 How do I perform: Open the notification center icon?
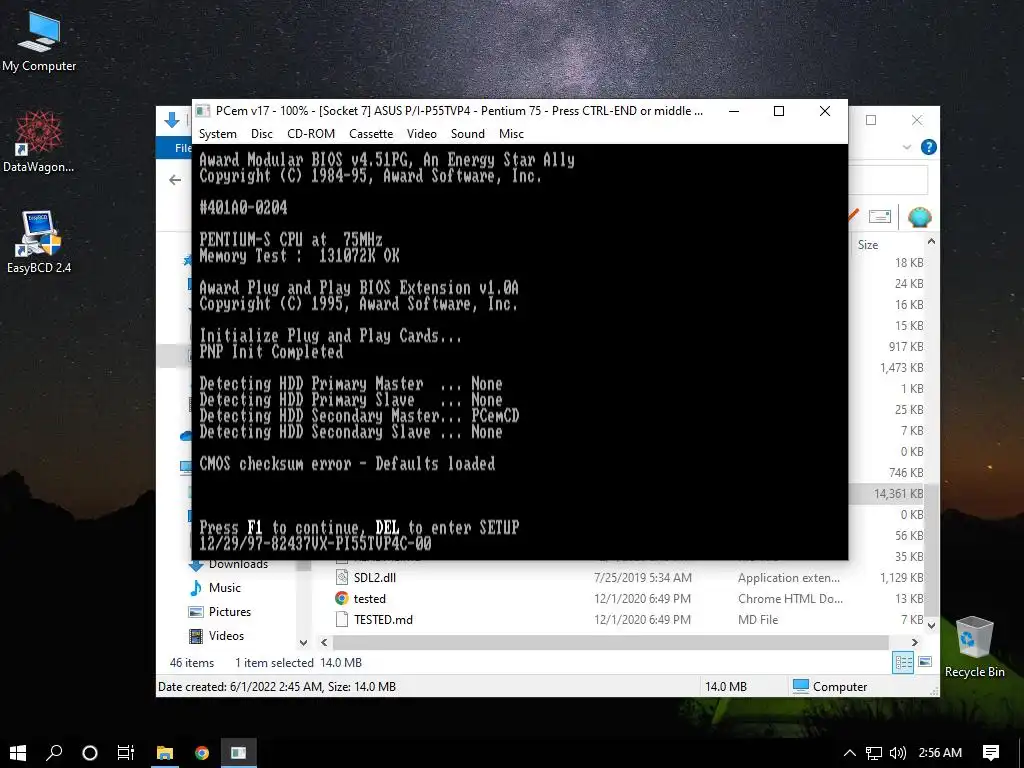991,752
